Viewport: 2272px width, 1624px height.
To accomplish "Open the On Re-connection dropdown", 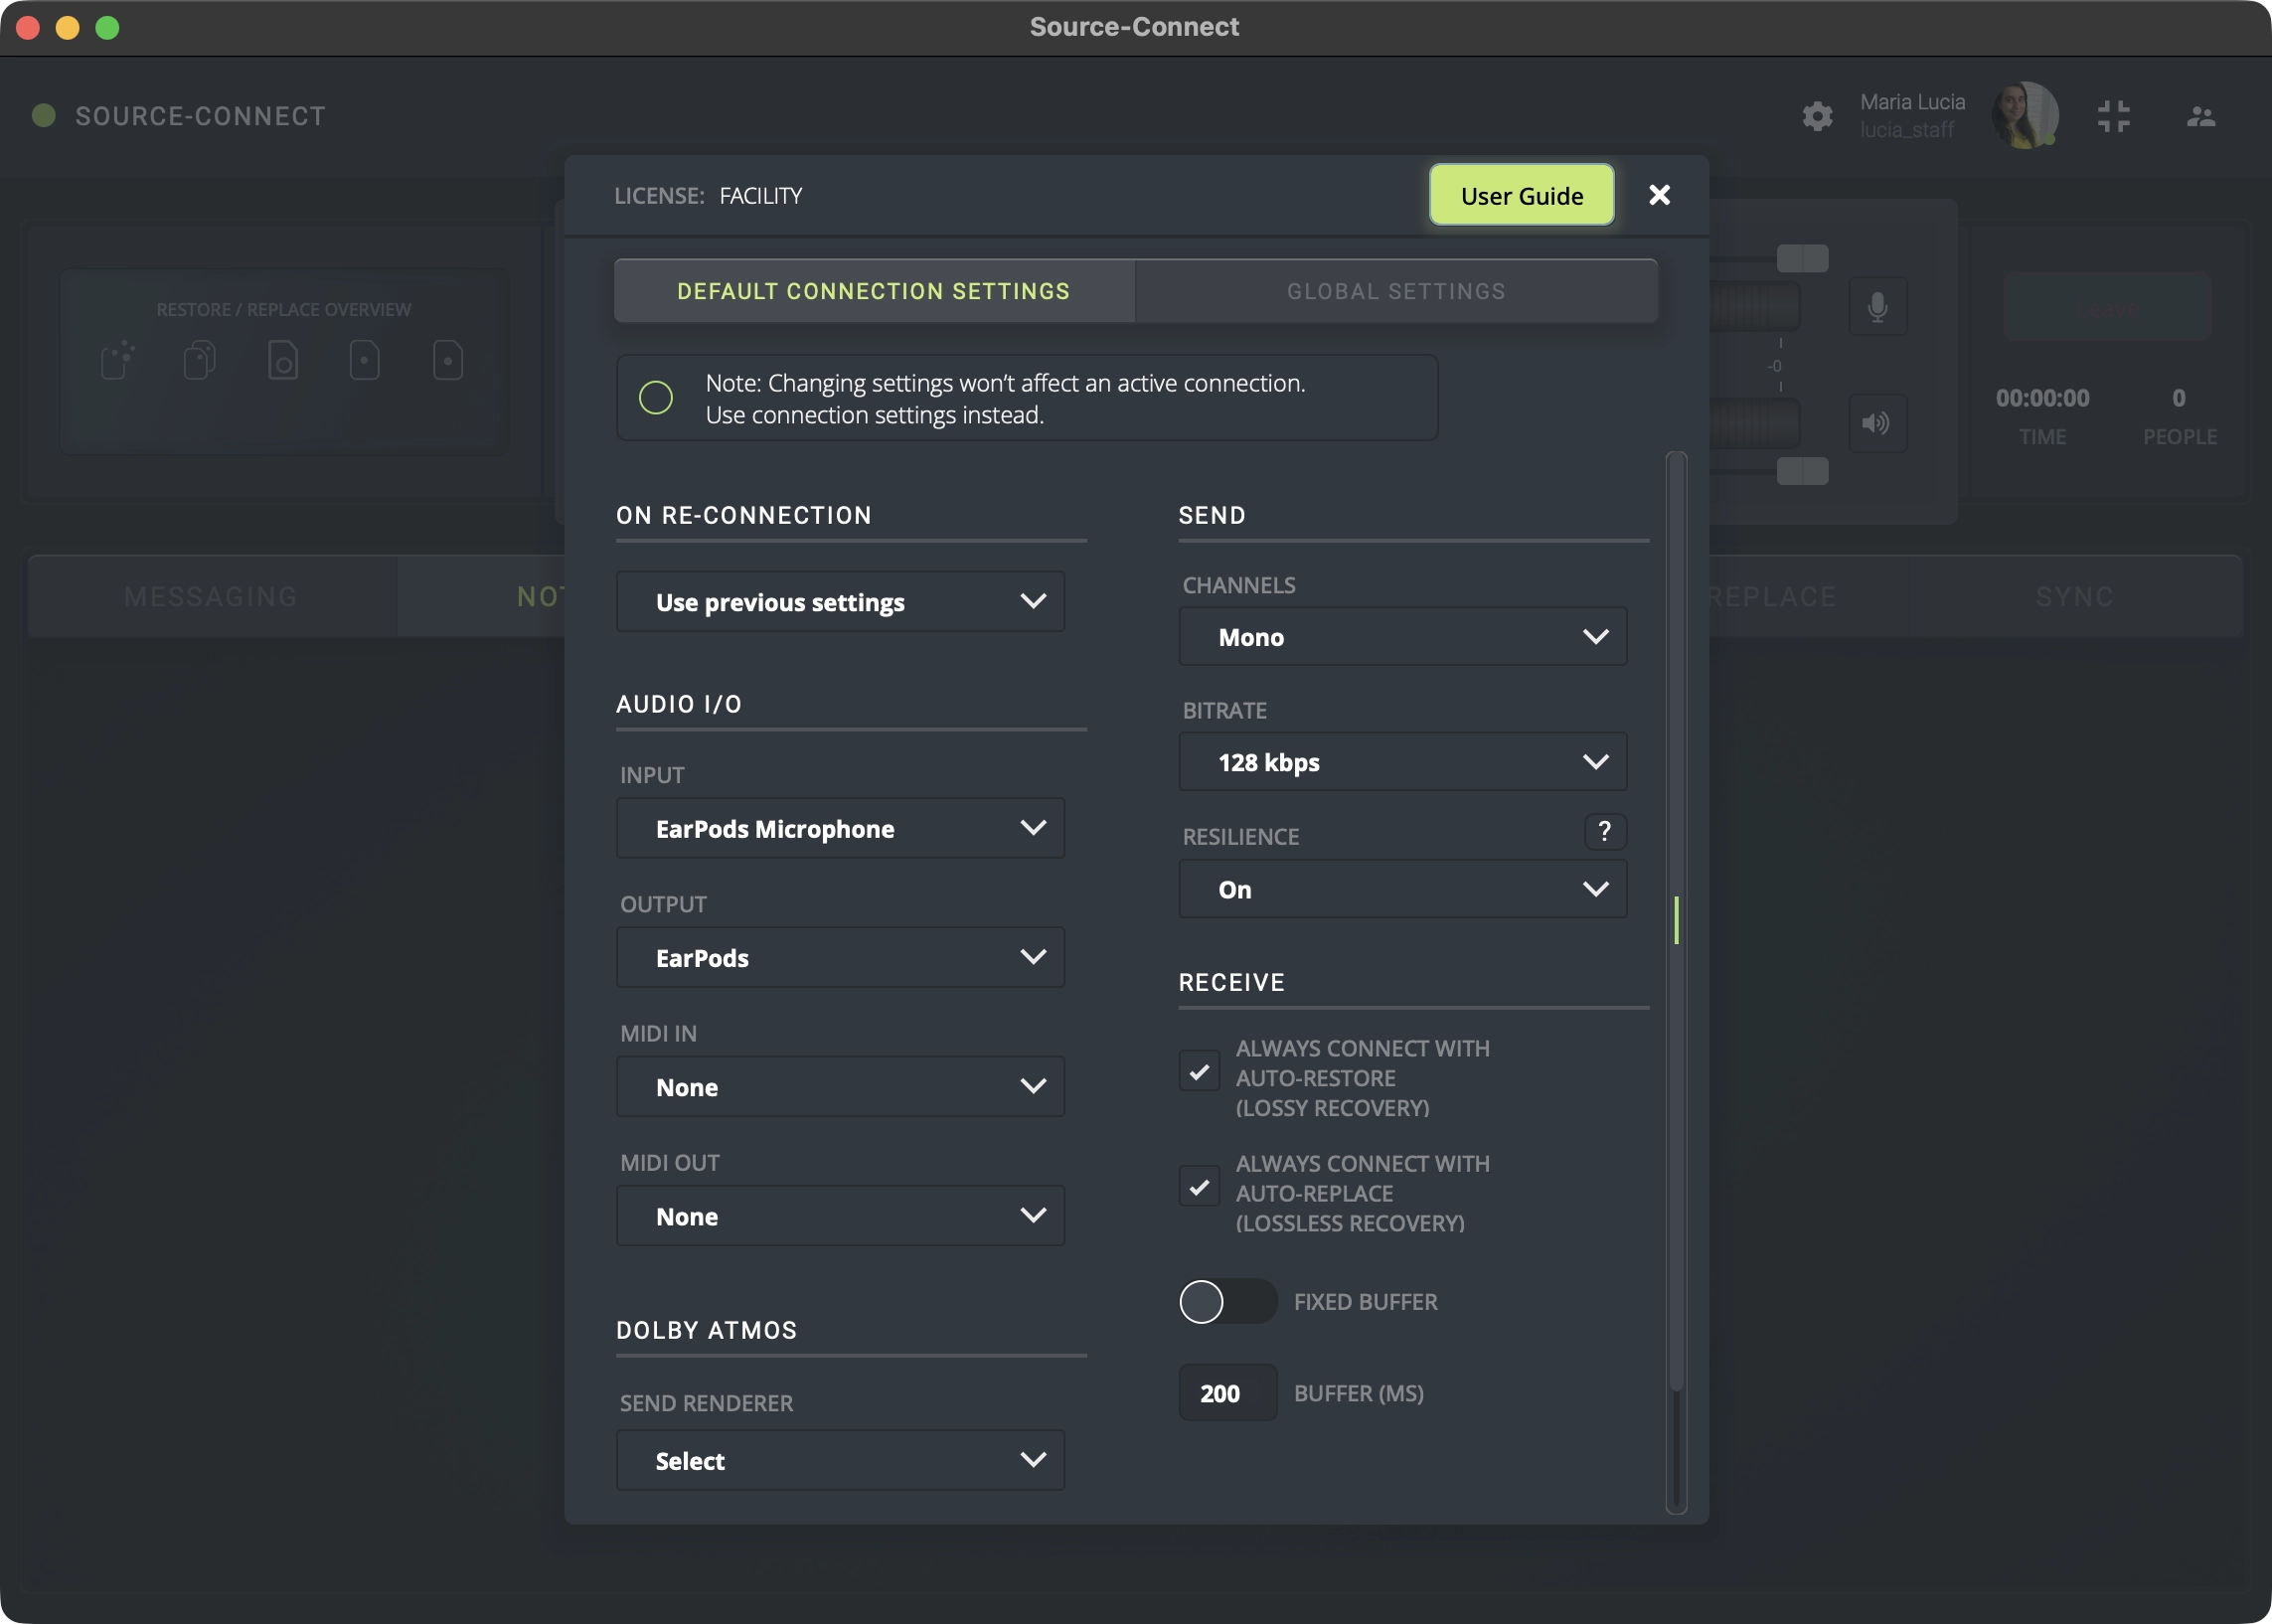I will coord(840,602).
